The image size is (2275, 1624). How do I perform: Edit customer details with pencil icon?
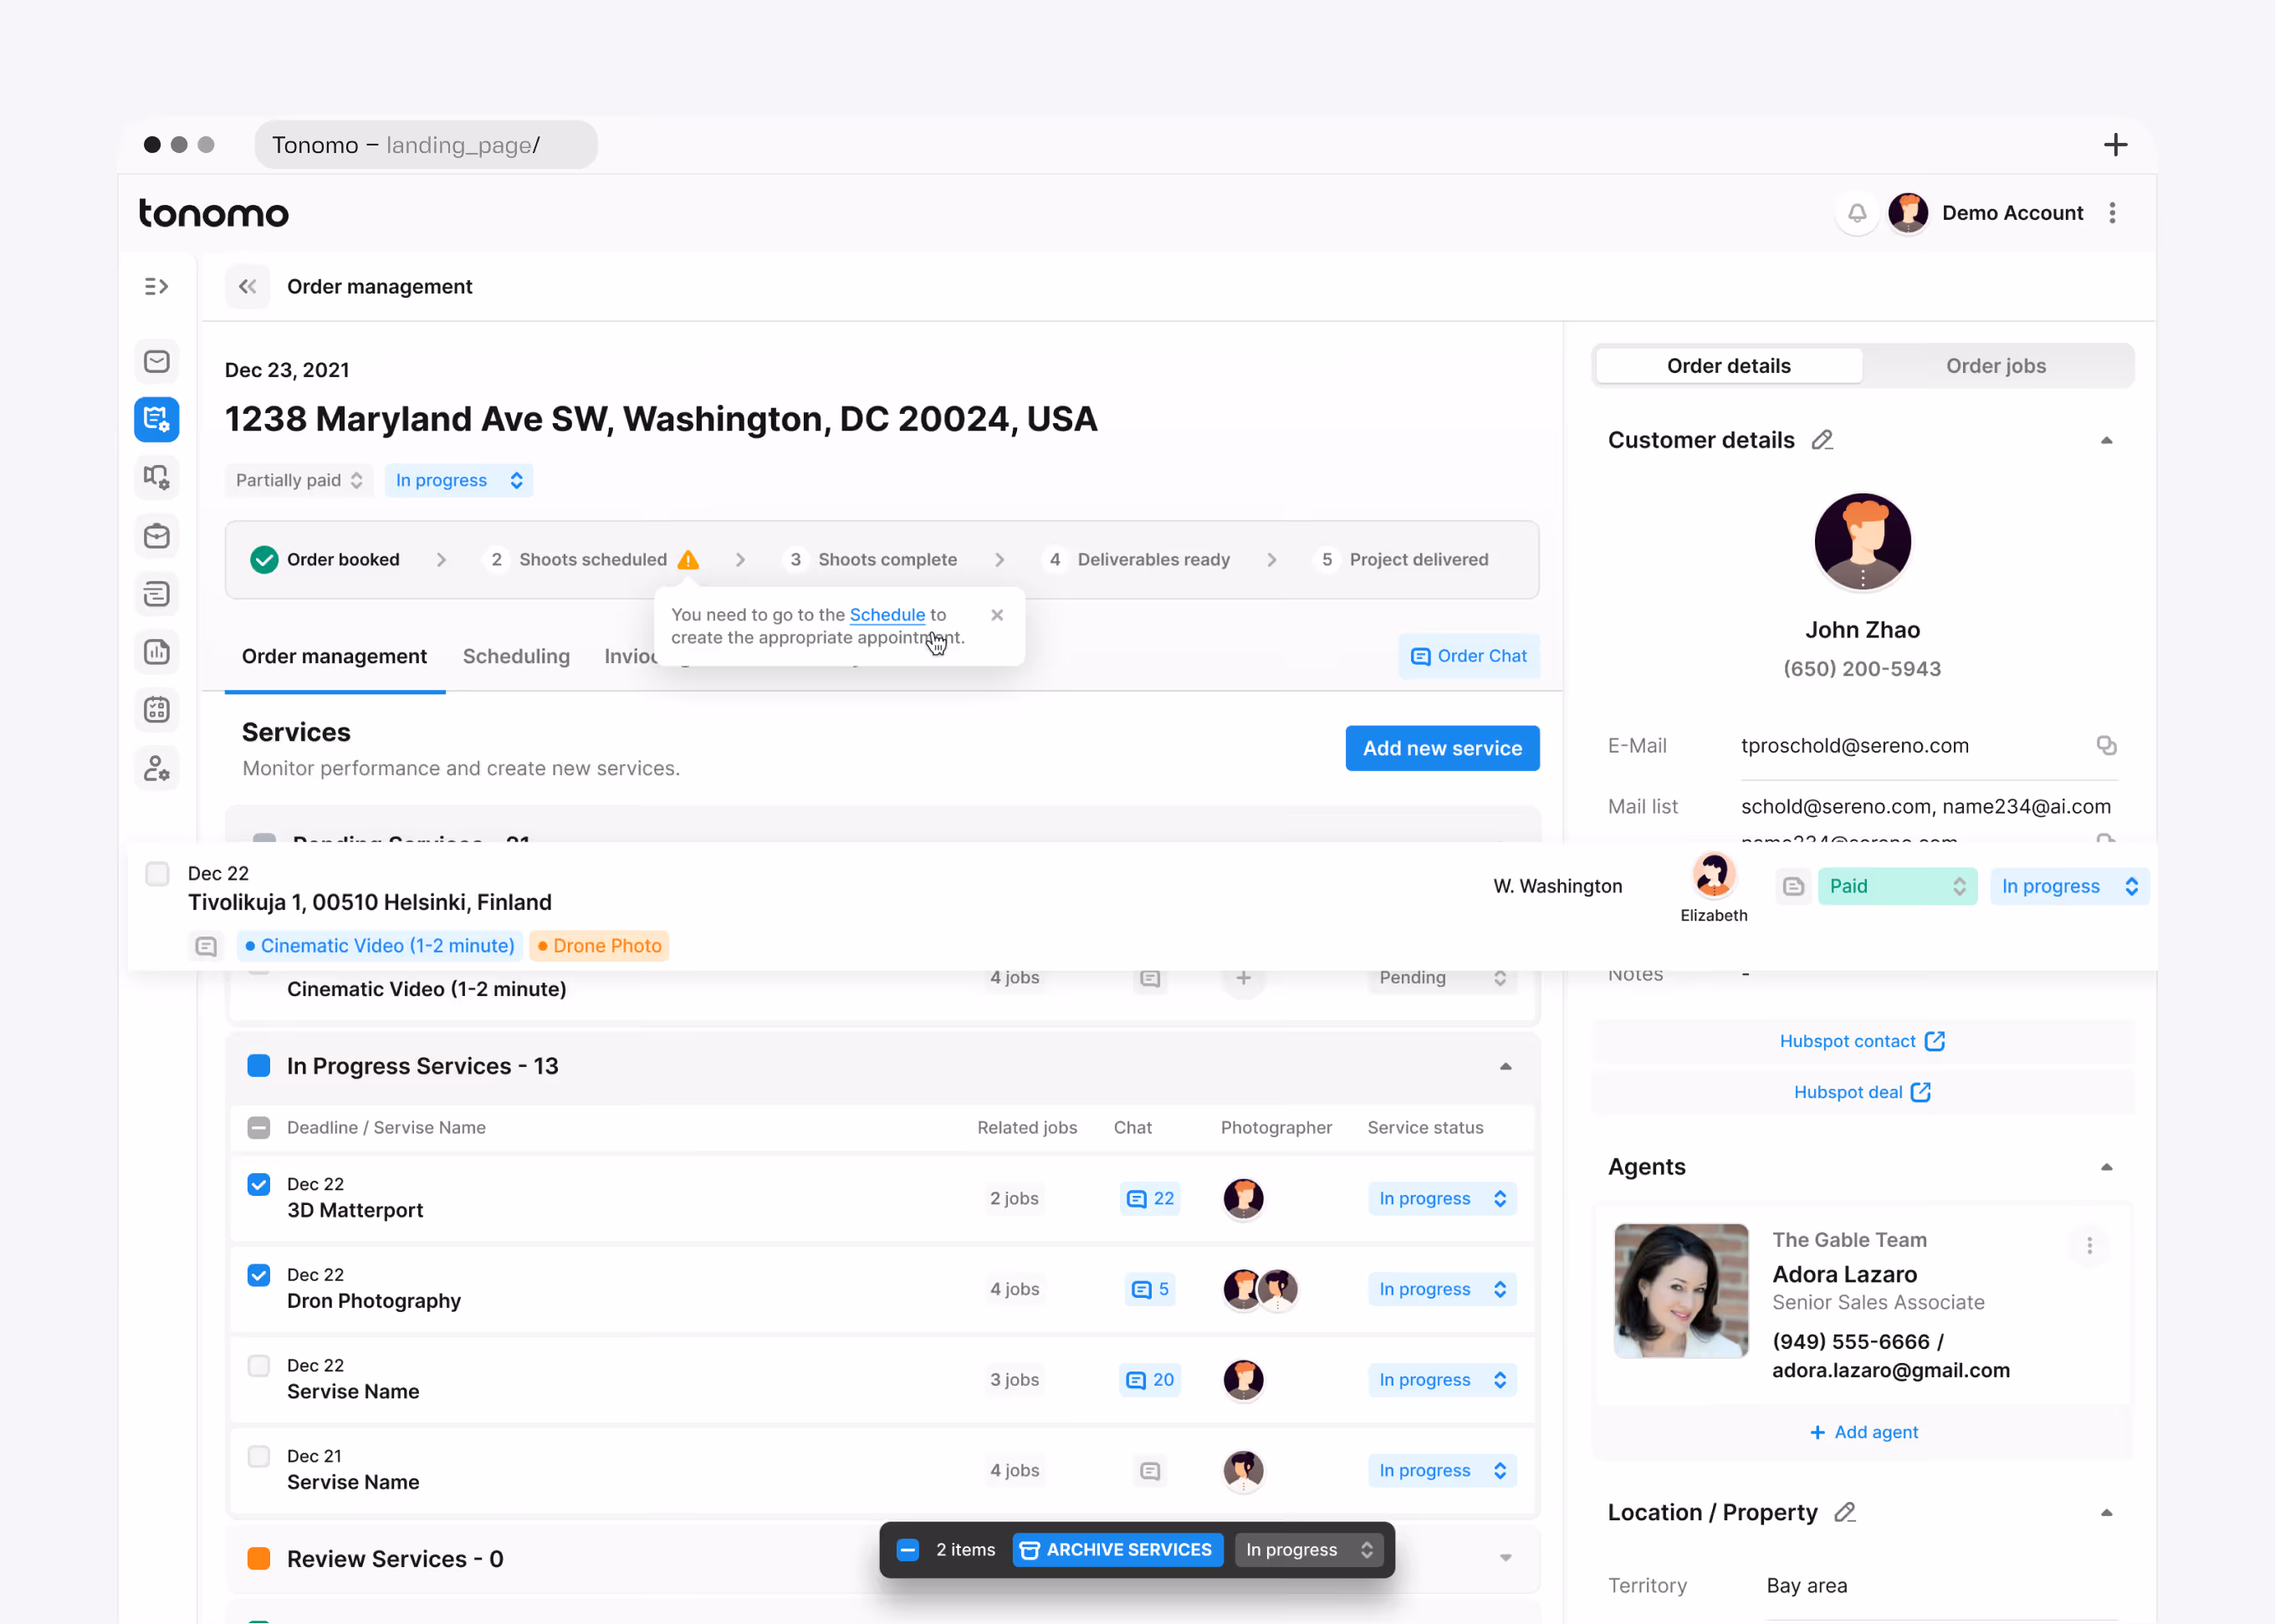1822,440
